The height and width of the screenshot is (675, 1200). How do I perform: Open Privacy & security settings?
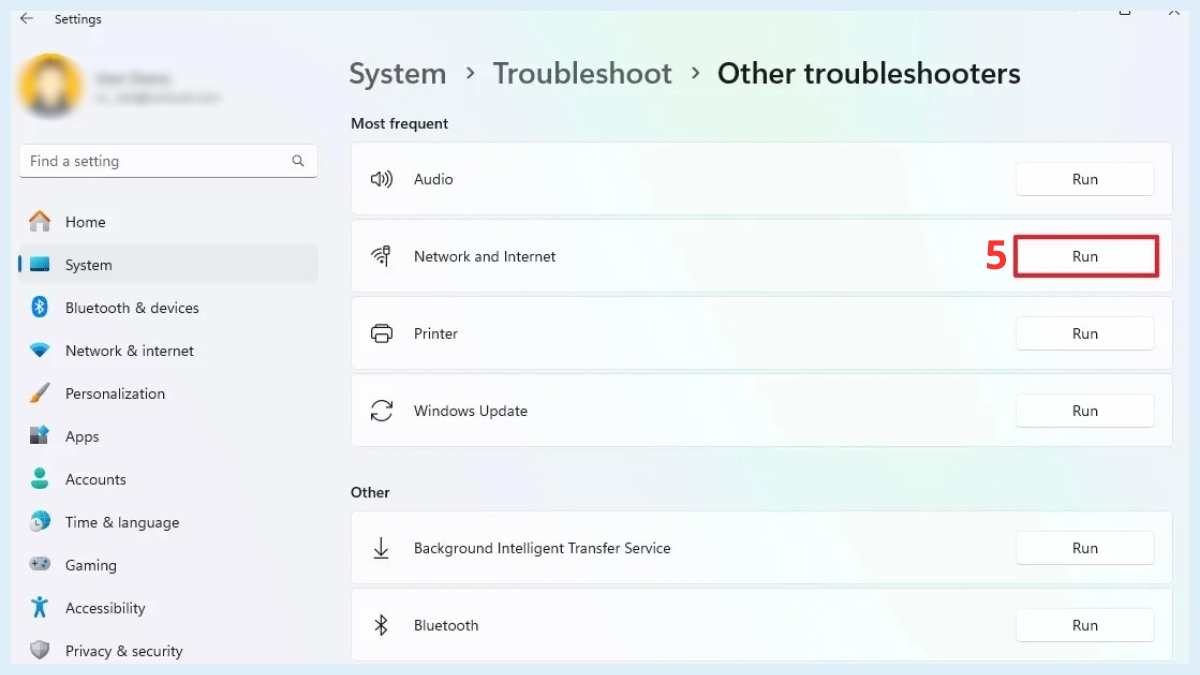(168, 651)
